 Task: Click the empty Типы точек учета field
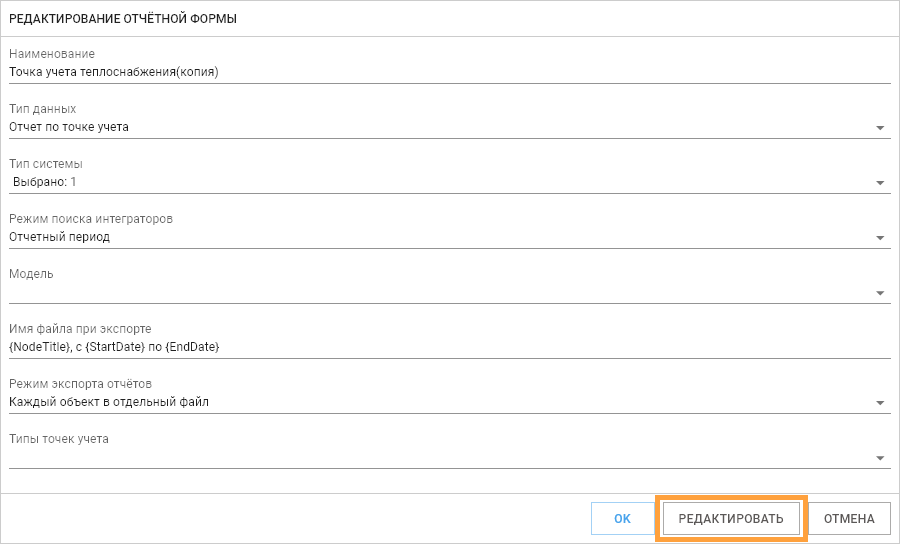441,458
